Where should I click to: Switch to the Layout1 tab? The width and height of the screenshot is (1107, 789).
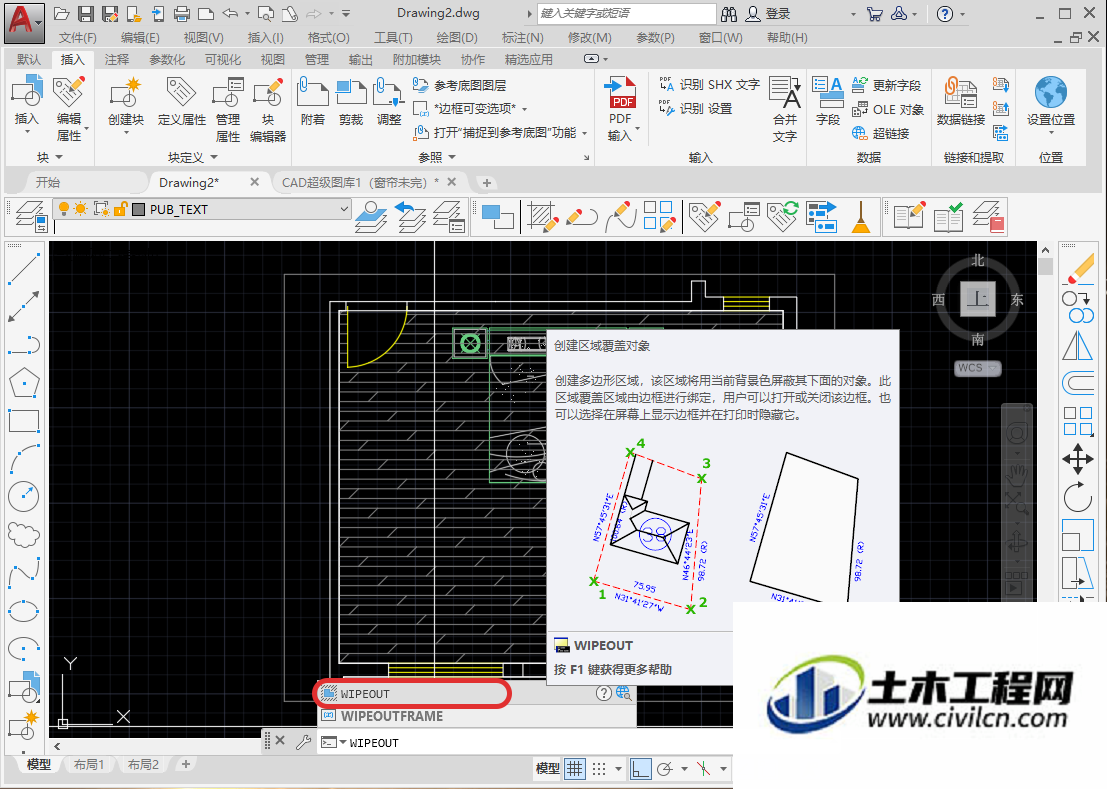(89, 764)
